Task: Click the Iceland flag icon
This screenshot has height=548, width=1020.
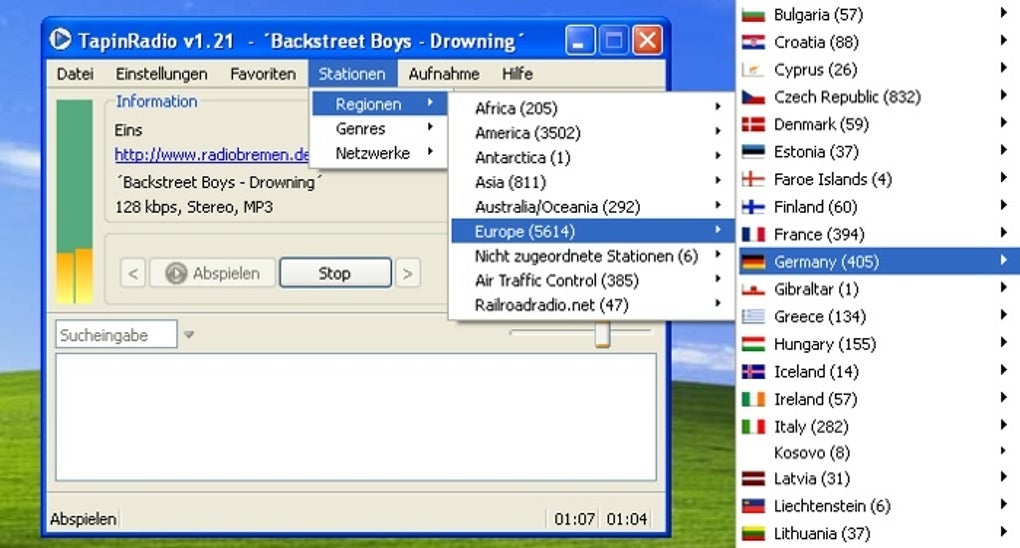Action: [x=753, y=372]
